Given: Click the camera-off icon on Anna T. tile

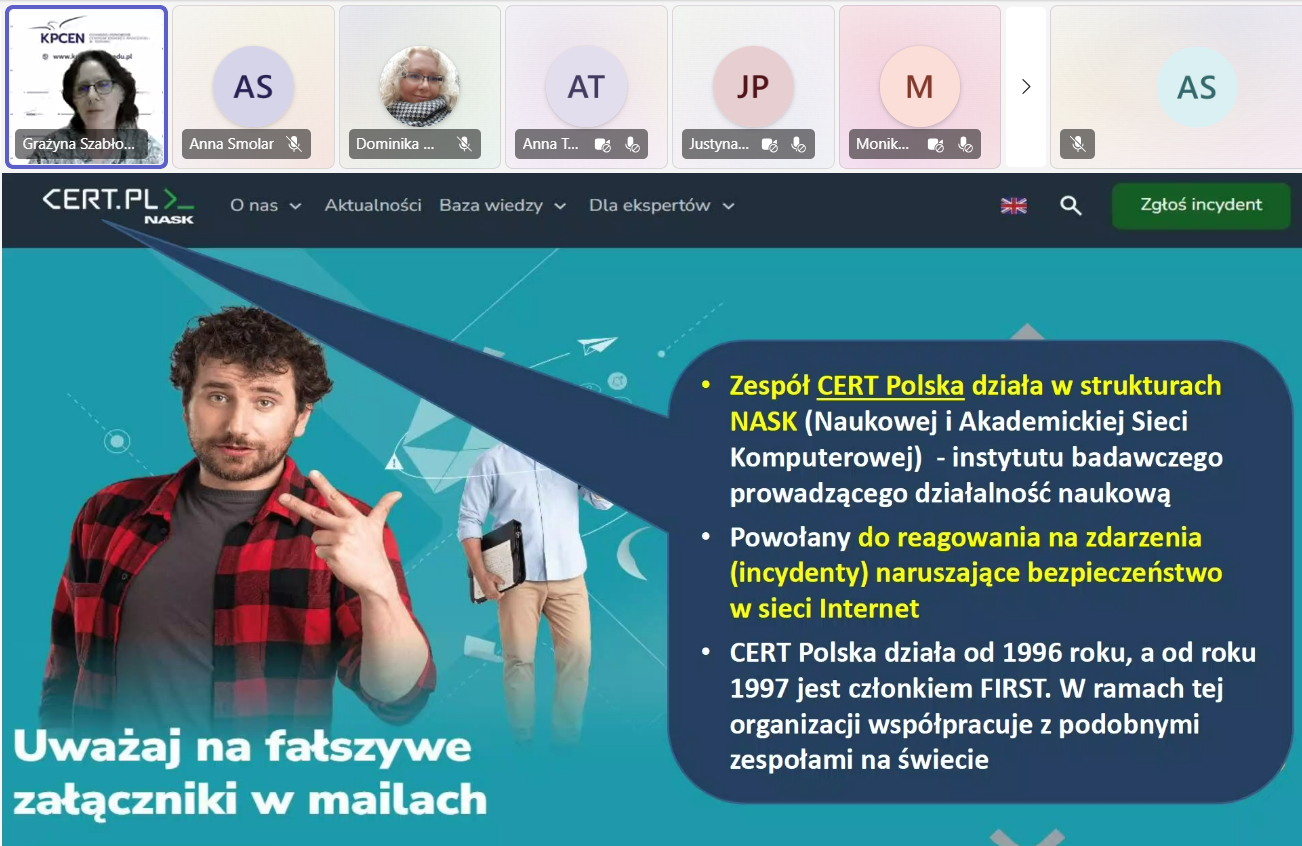Looking at the screenshot, I should tap(603, 144).
